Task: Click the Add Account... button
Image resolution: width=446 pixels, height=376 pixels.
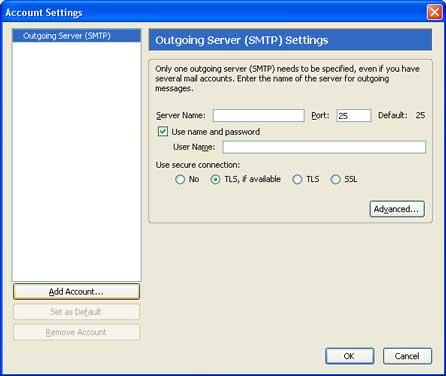Action: tap(76, 292)
